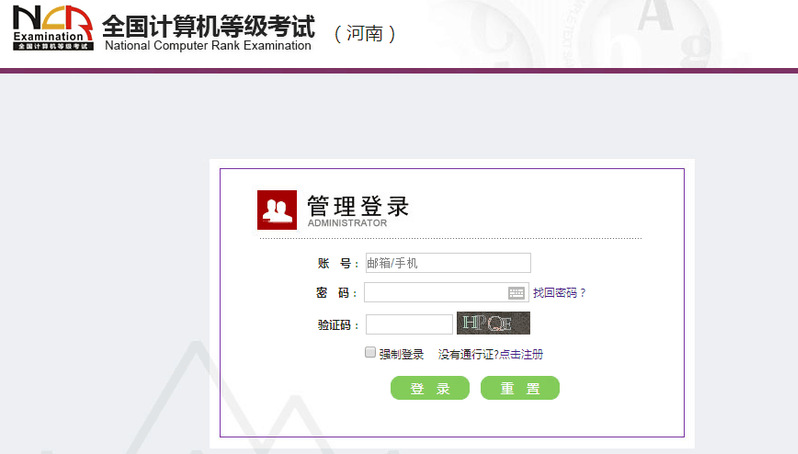Focus the 密码 password input field
The height and width of the screenshot is (454, 798).
coord(435,293)
